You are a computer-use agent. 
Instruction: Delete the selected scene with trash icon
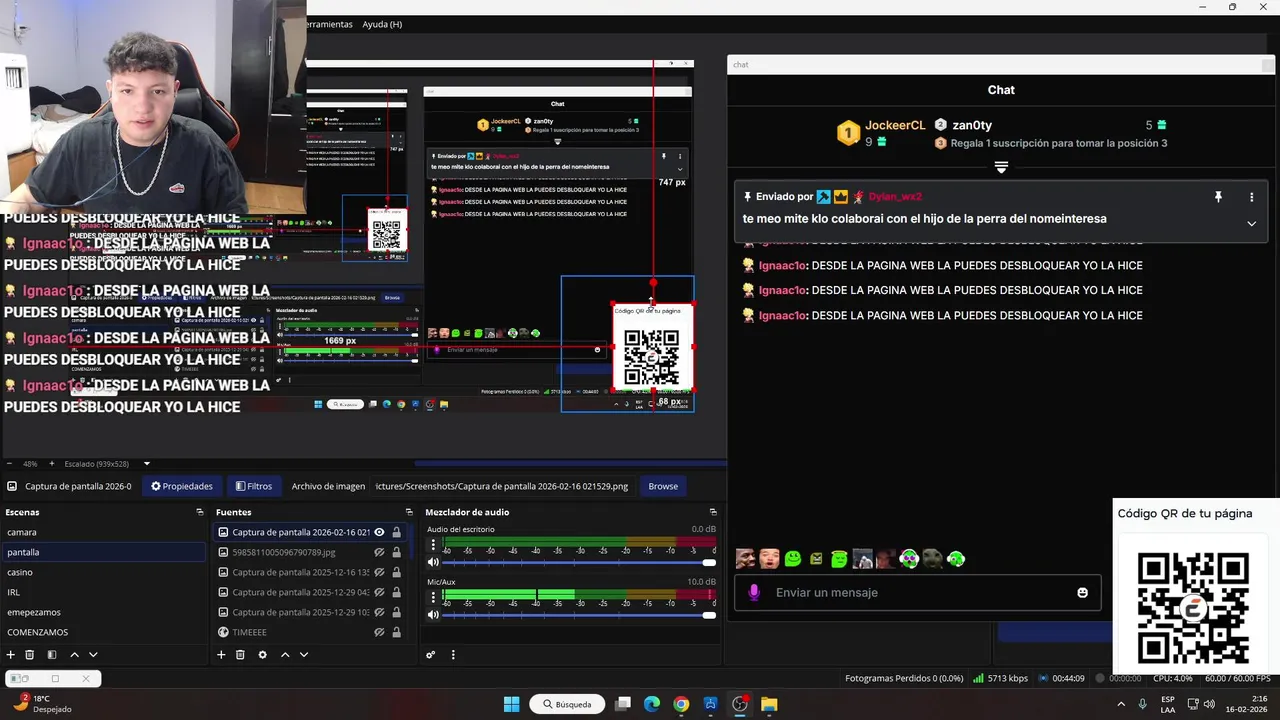point(29,655)
